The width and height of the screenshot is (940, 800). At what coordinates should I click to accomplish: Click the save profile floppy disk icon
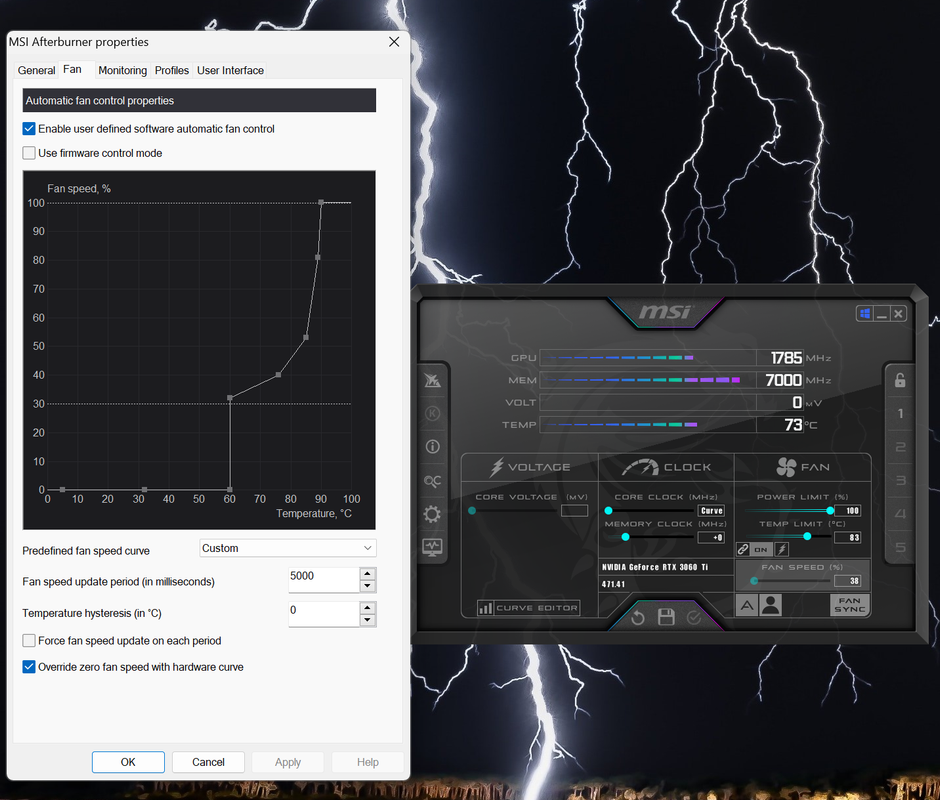pos(666,616)
